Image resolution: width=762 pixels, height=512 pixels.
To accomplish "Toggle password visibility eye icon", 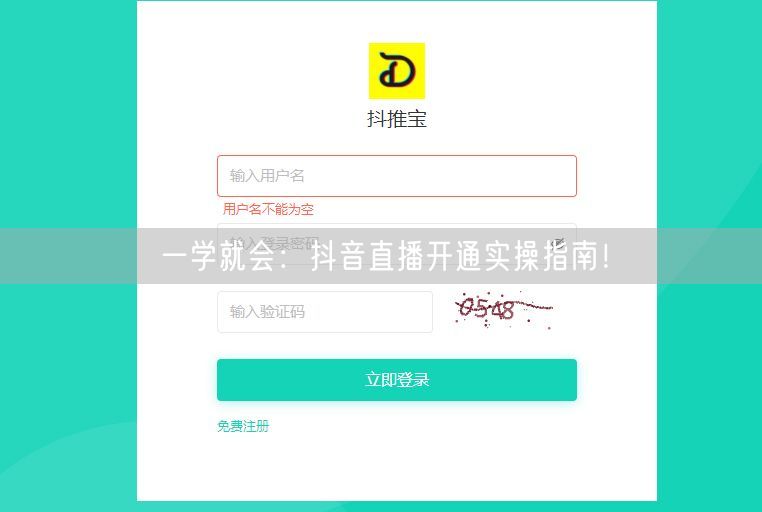I will 559,243.
